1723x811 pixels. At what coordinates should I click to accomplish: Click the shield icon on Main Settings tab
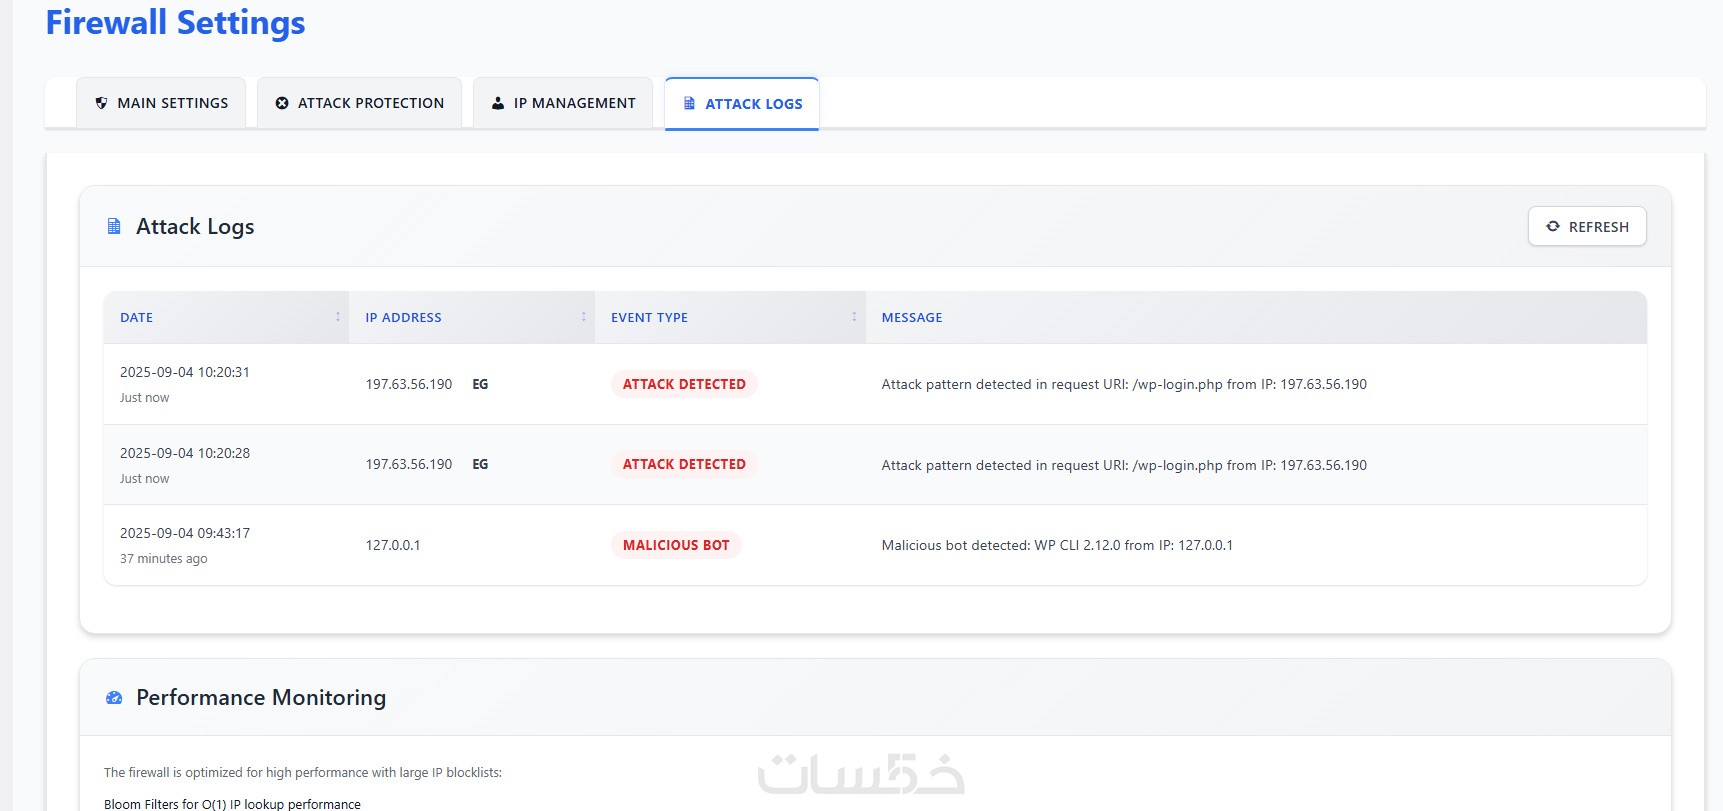coord(101,103)
